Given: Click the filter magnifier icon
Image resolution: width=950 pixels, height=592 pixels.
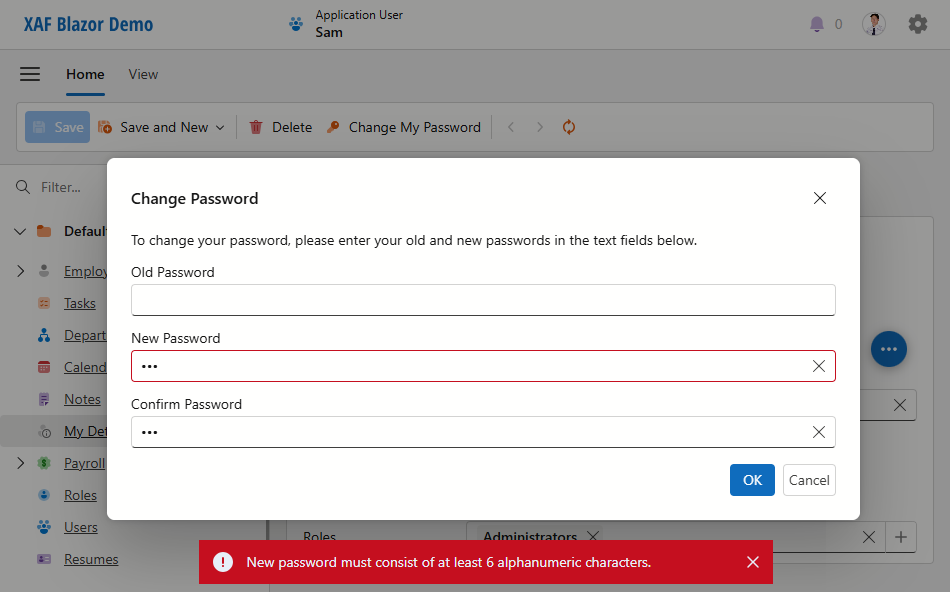Looking at the screenshot, I should coord(22,187).
